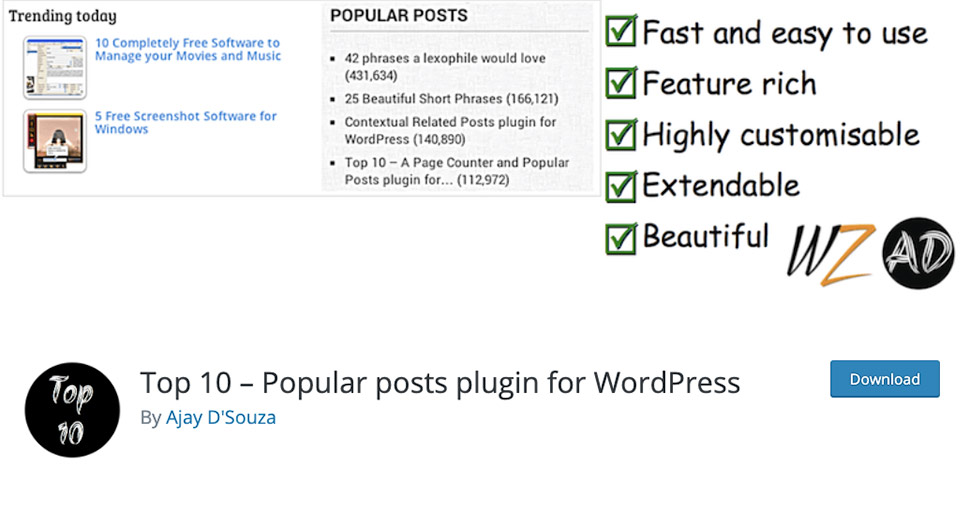969x518 pixels.
Task: Toggle the 'Fast and easy to use' checkbox
Action: [x=620, y=31]
